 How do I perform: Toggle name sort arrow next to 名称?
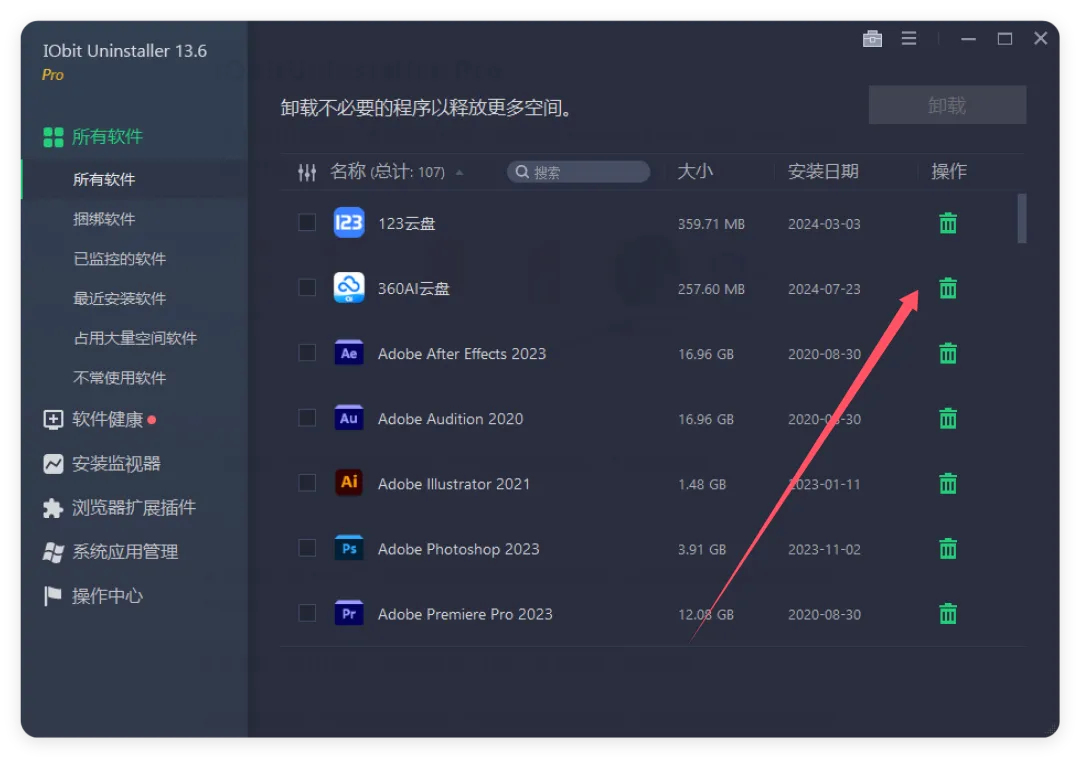click(x=459, y=173)
